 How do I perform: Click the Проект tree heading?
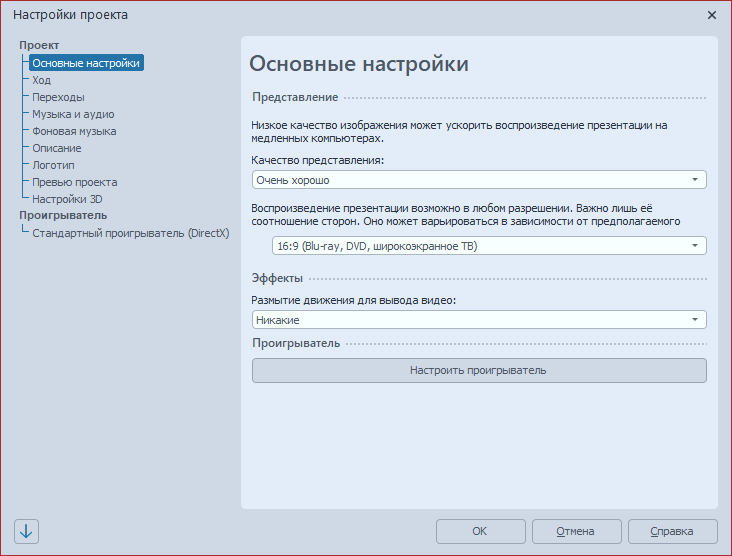[39, 45]
